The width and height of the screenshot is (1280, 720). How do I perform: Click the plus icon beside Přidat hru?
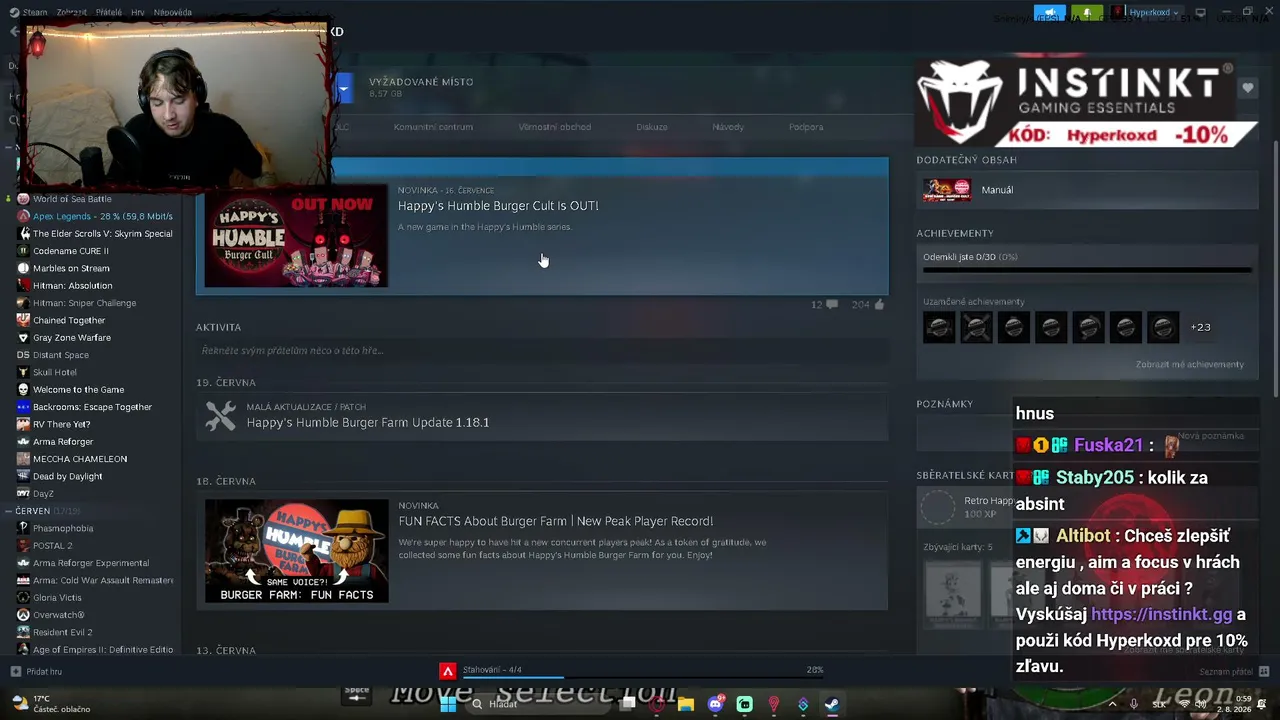click(x=15, y=672)
